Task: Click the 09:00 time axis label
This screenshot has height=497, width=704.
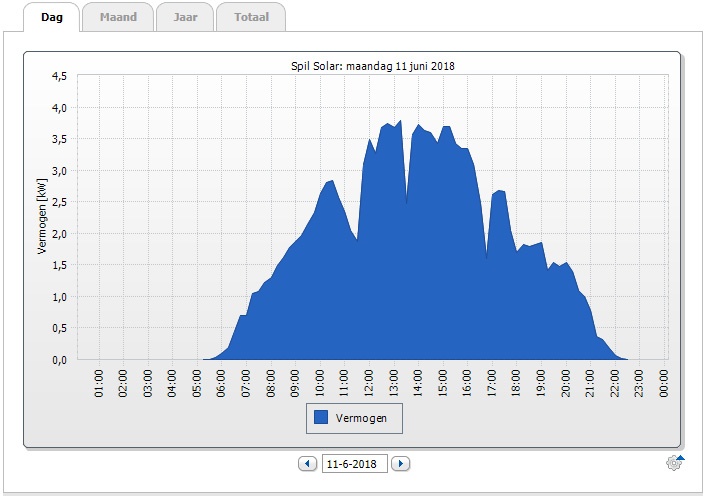Action: tap(295, 383)
